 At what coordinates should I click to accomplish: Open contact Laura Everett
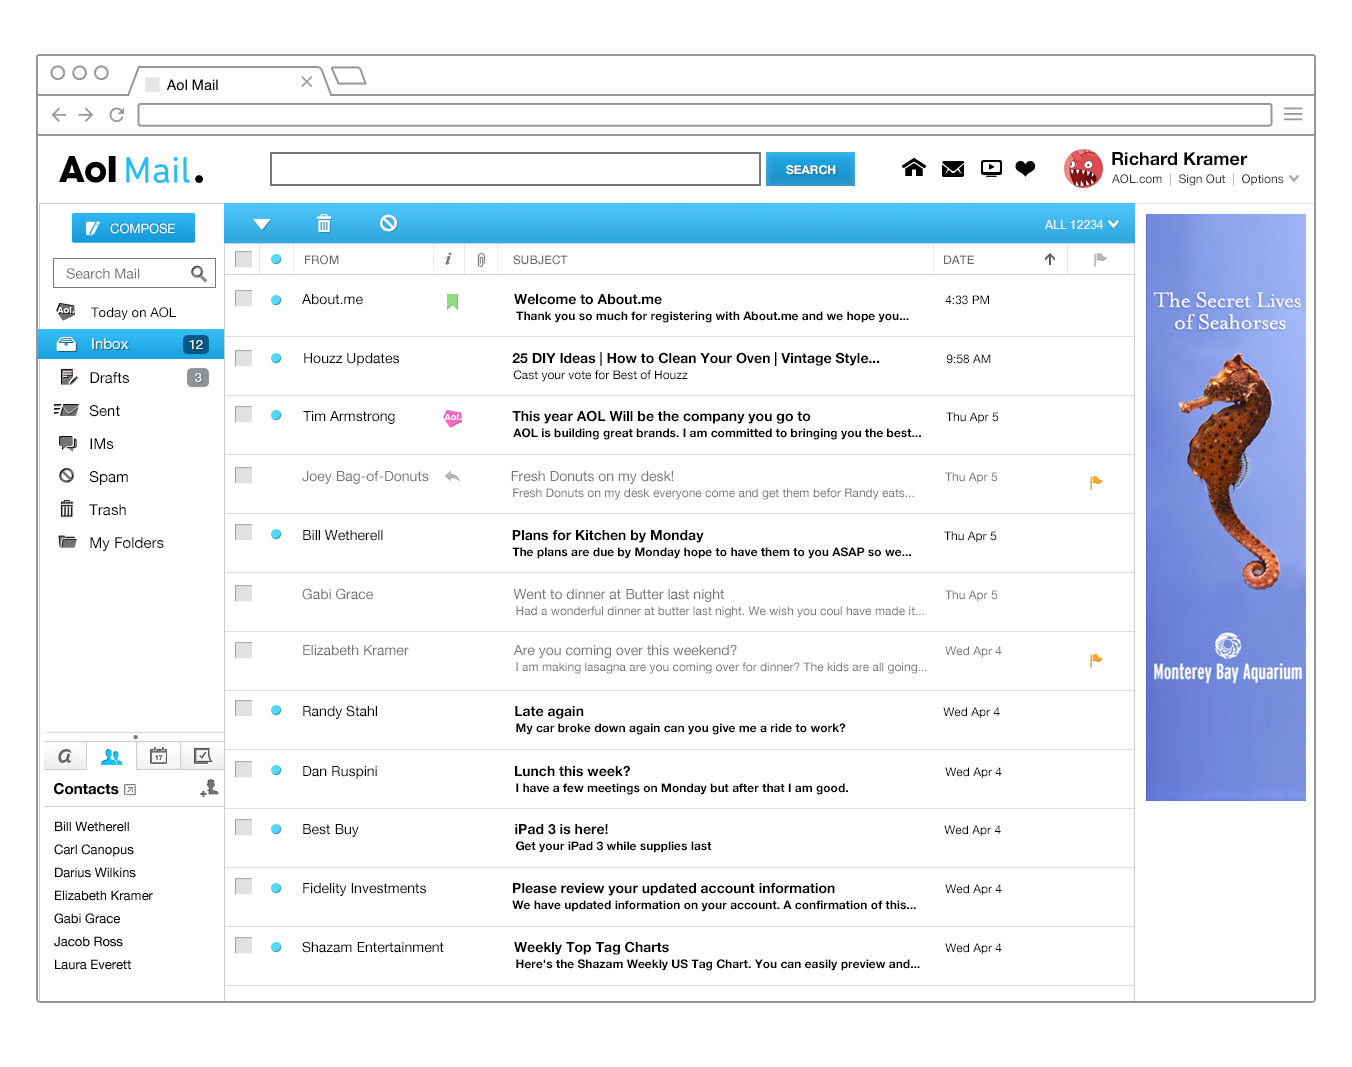(93, 964)
